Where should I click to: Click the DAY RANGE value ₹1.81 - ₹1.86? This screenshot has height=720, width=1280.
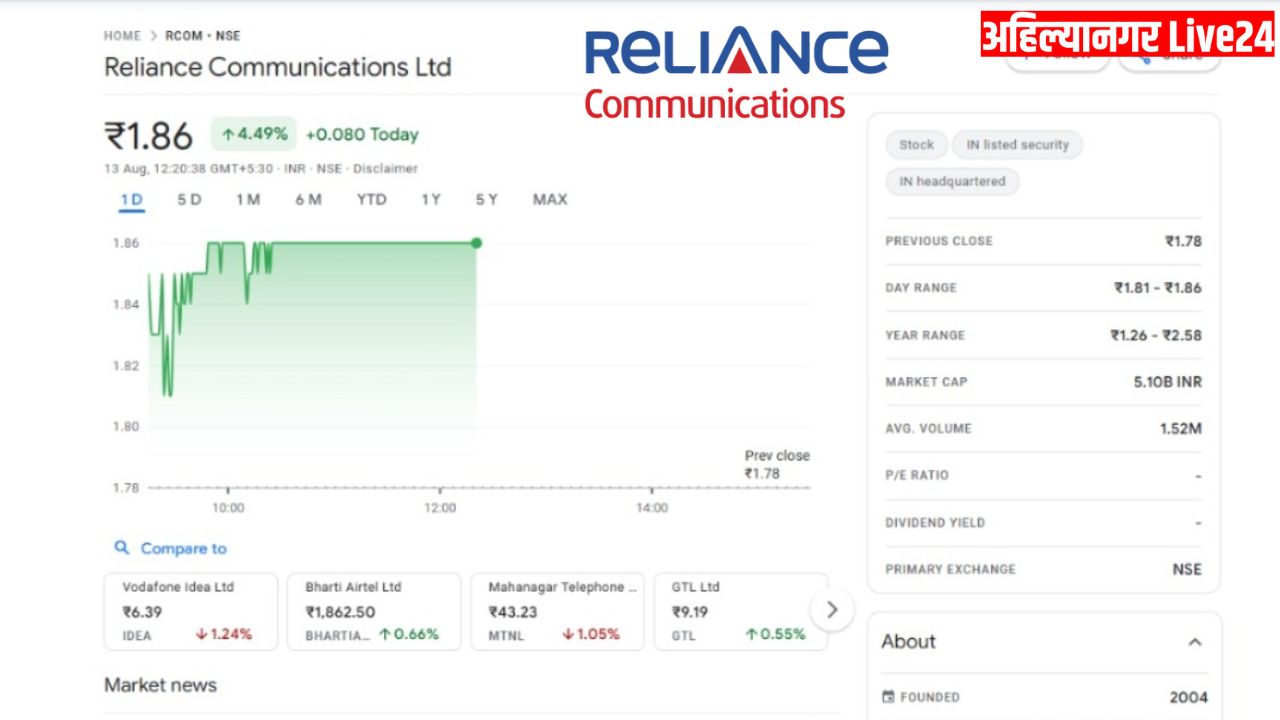click(x=1158, y=288)
